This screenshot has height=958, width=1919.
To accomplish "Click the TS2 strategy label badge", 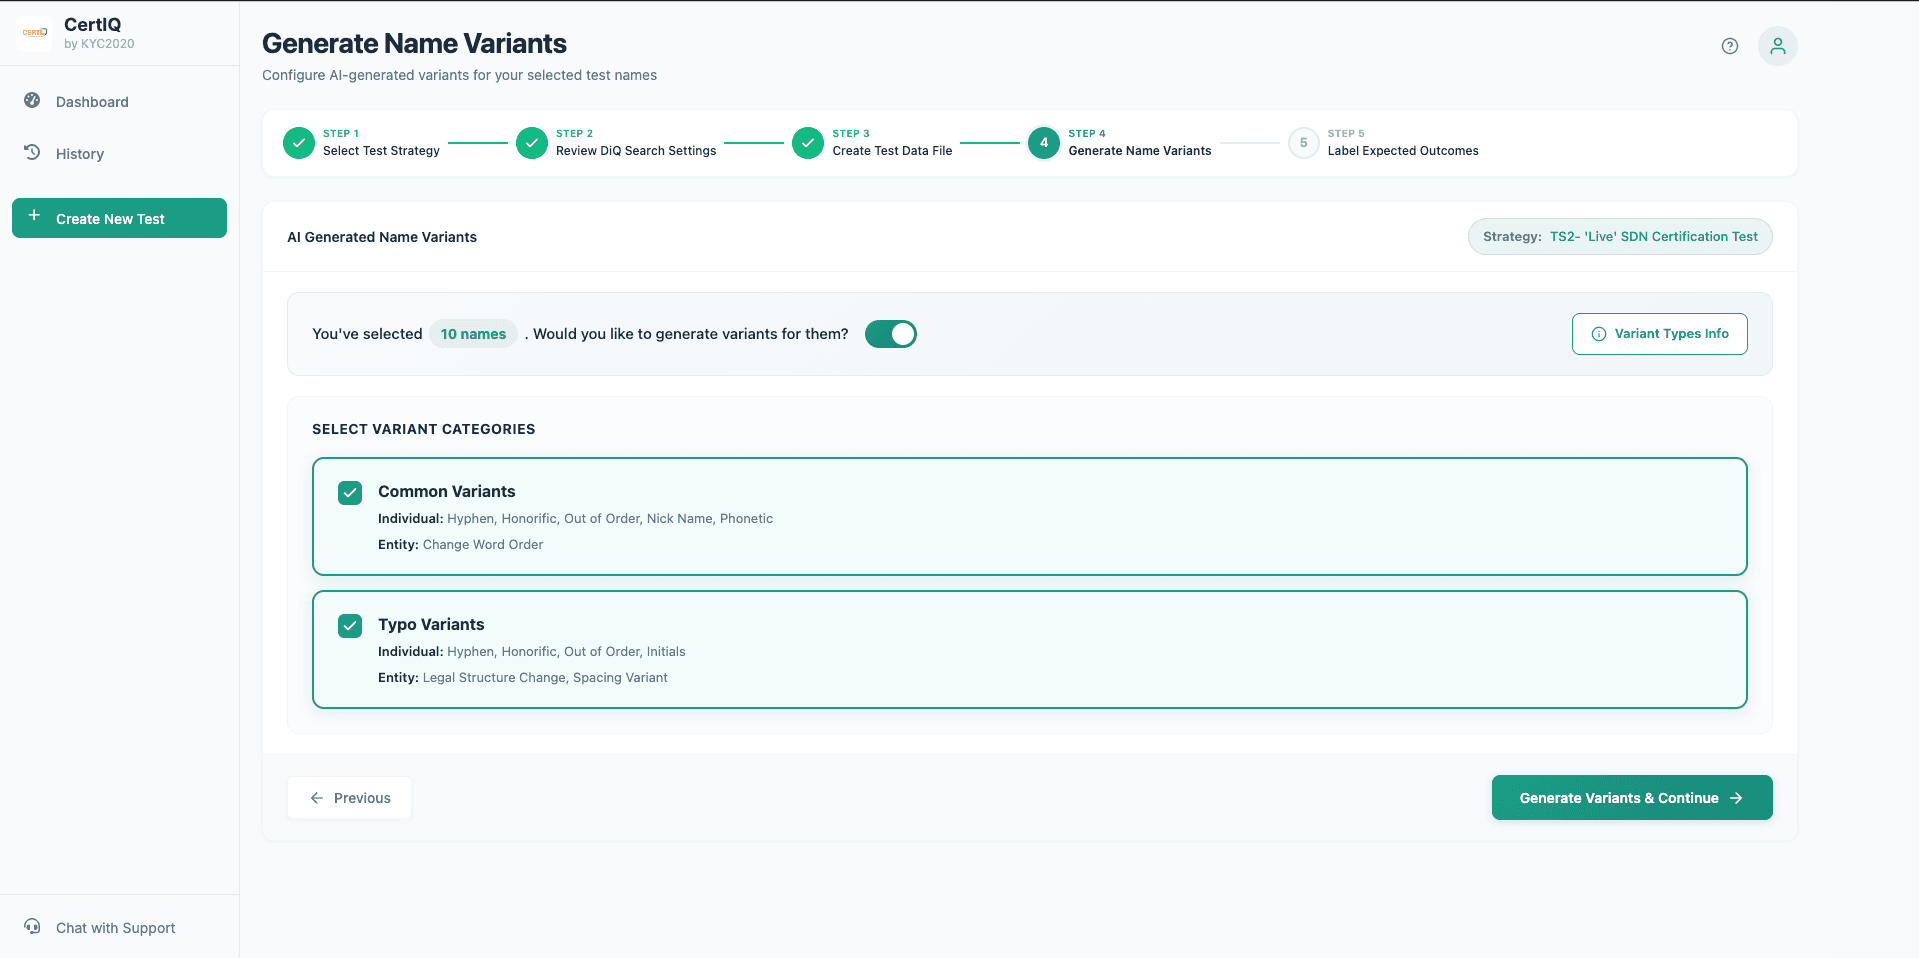I will (1619, 237).
